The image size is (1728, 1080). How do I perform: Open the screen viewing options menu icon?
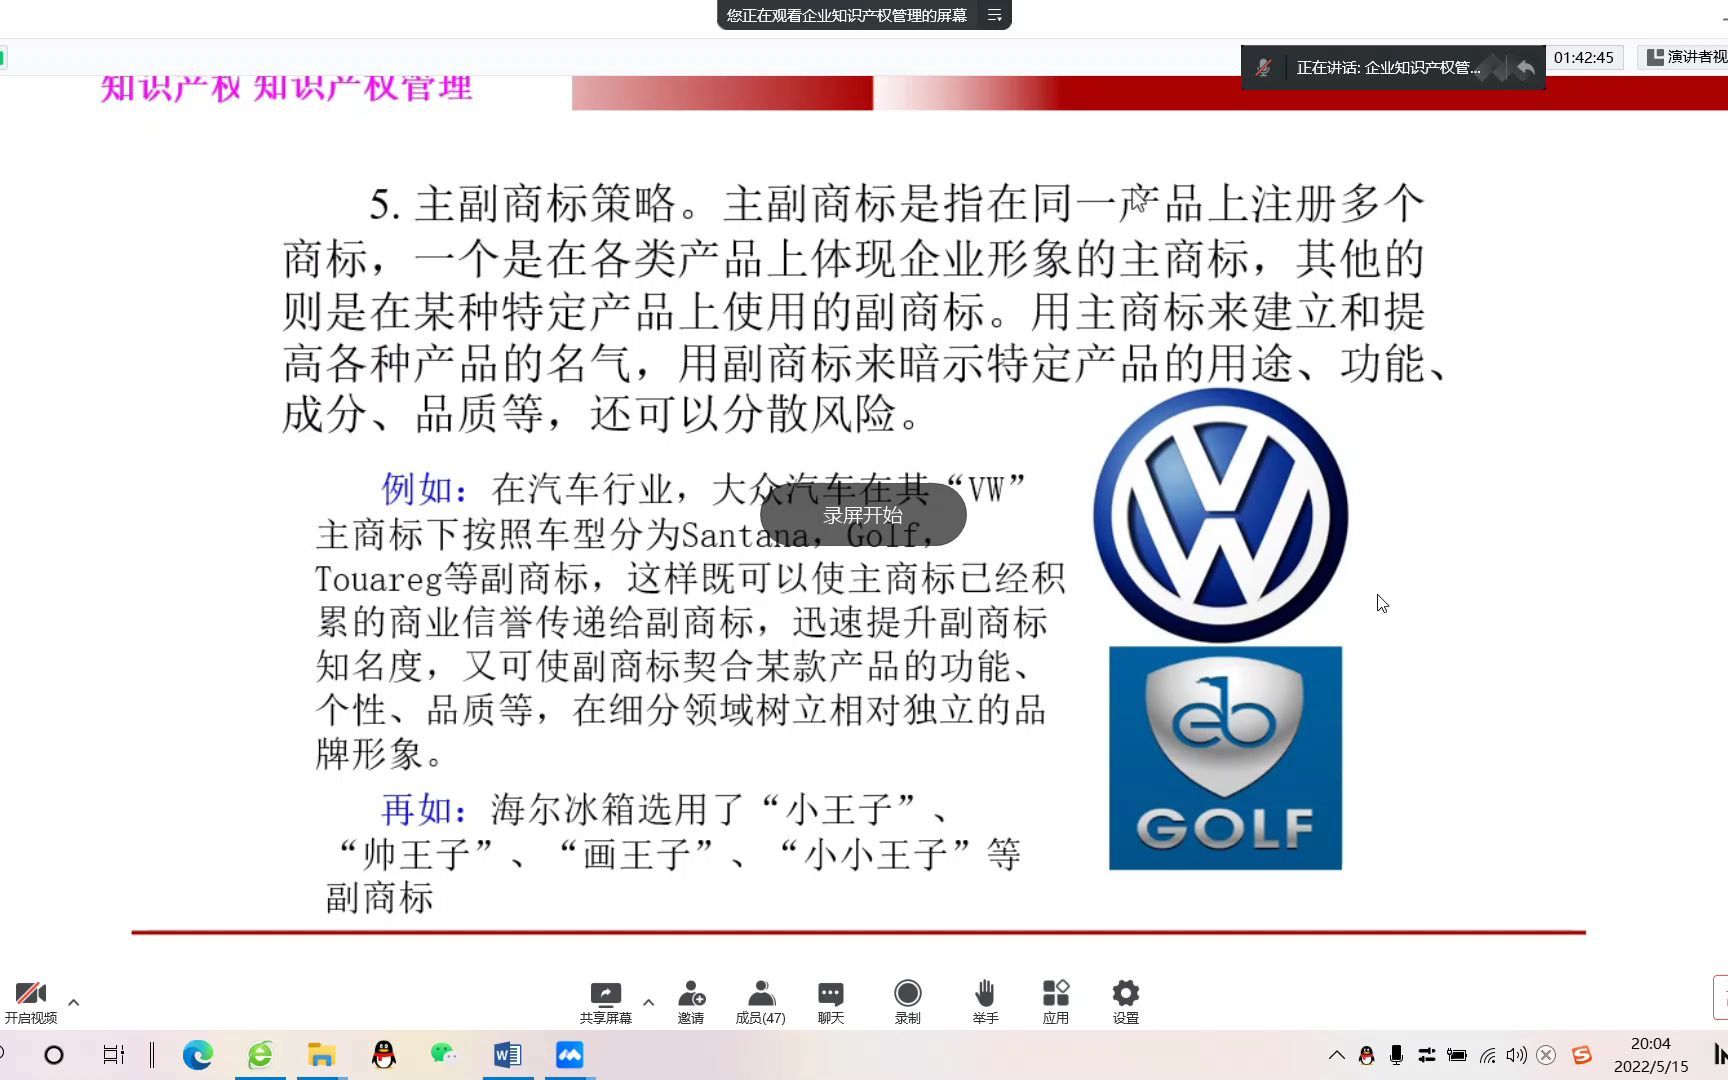[994, 15]
